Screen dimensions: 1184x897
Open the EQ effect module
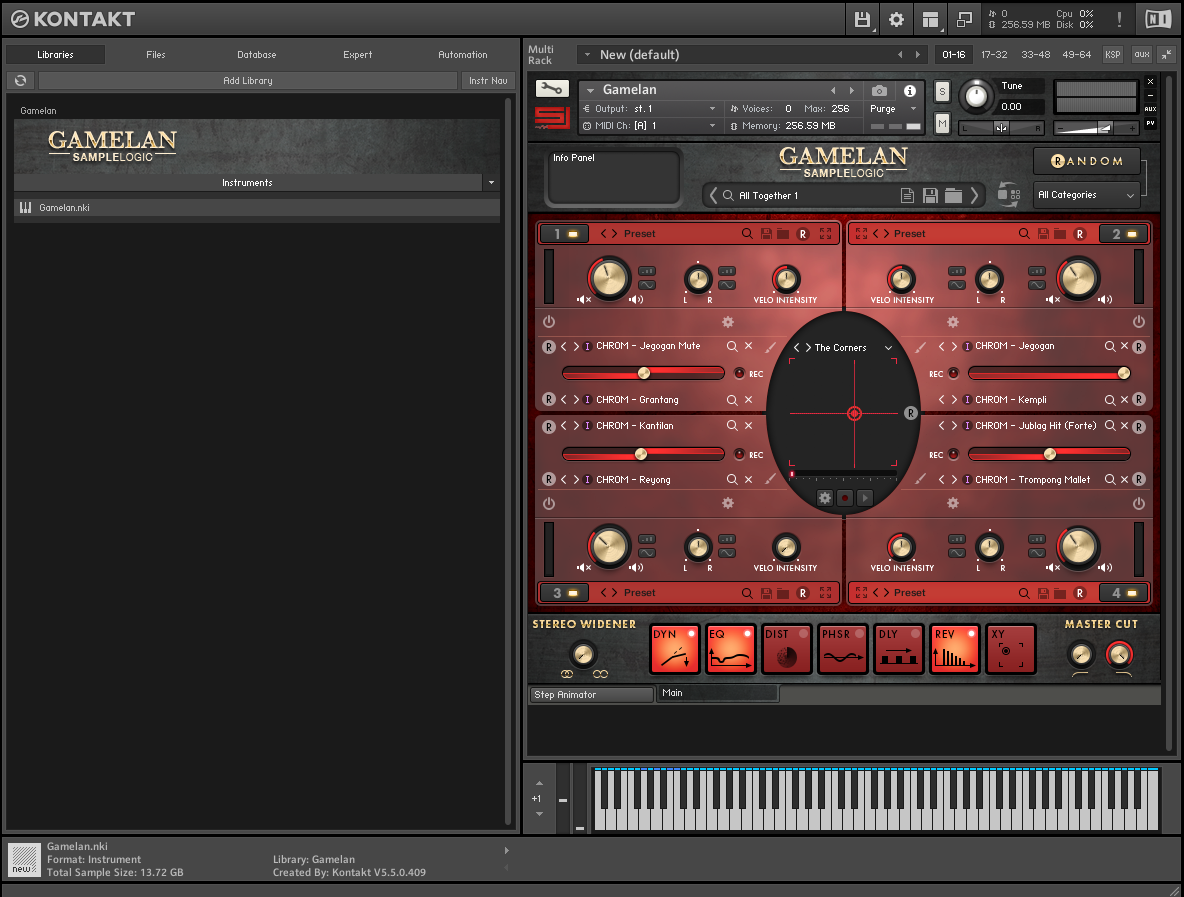pyautogui.click(x=730, y=649)
